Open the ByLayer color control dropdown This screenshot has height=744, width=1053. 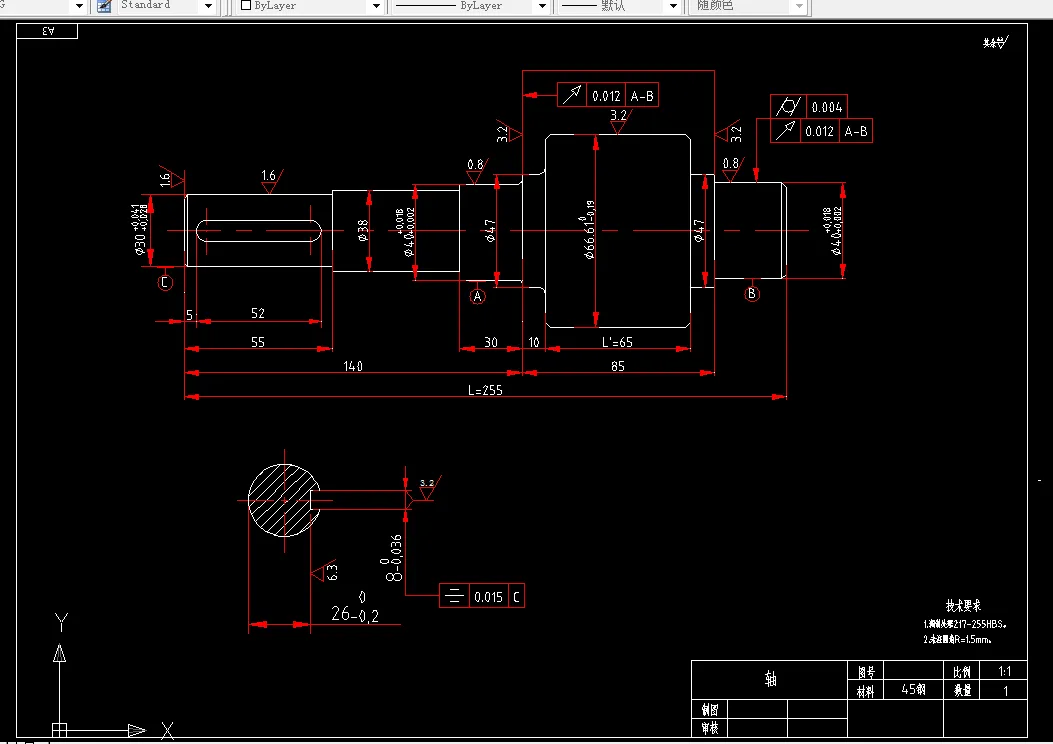(376, 6)
